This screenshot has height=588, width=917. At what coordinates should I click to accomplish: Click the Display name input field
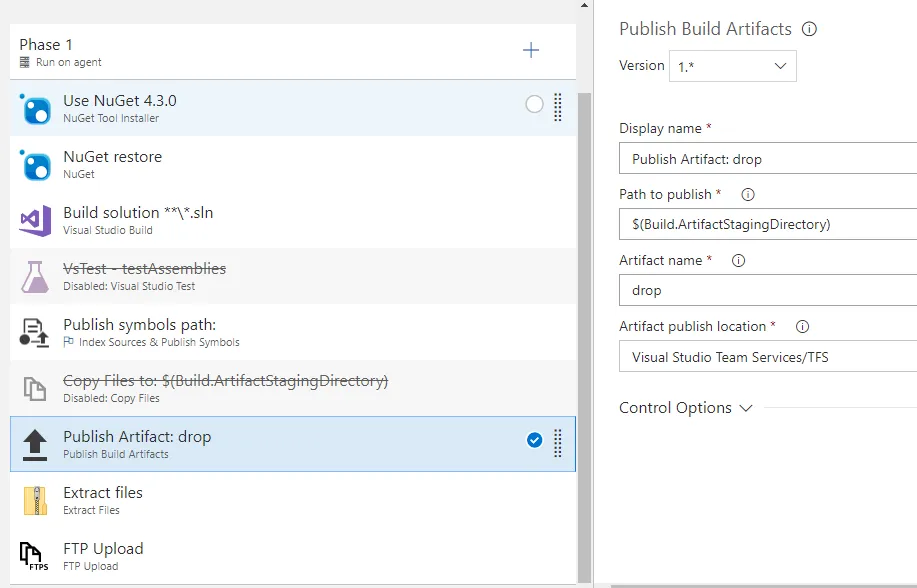point(768,159)
